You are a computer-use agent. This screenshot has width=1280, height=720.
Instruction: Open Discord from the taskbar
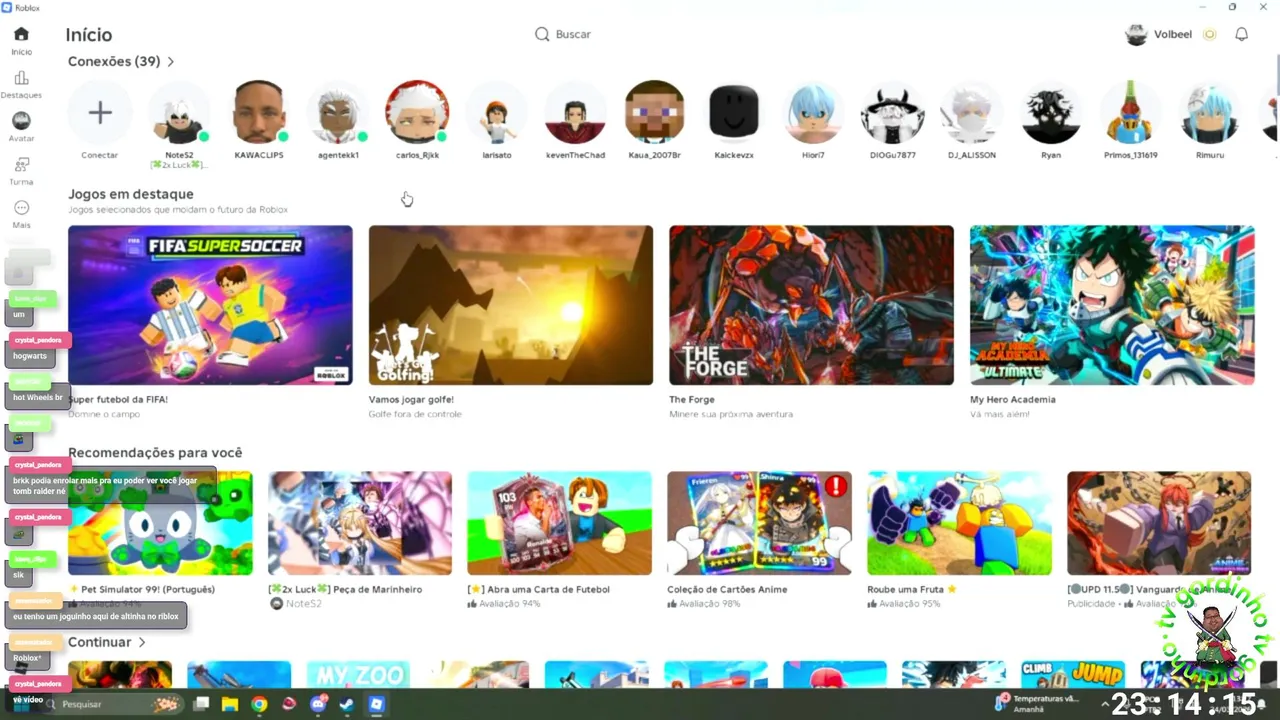click(x=318, y=704)
